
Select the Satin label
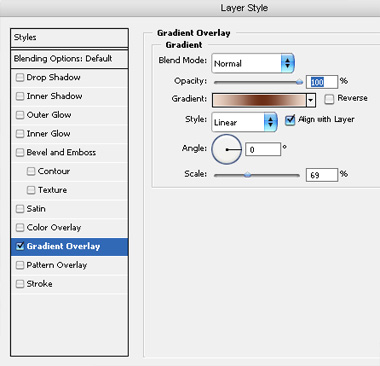[36, 209]
